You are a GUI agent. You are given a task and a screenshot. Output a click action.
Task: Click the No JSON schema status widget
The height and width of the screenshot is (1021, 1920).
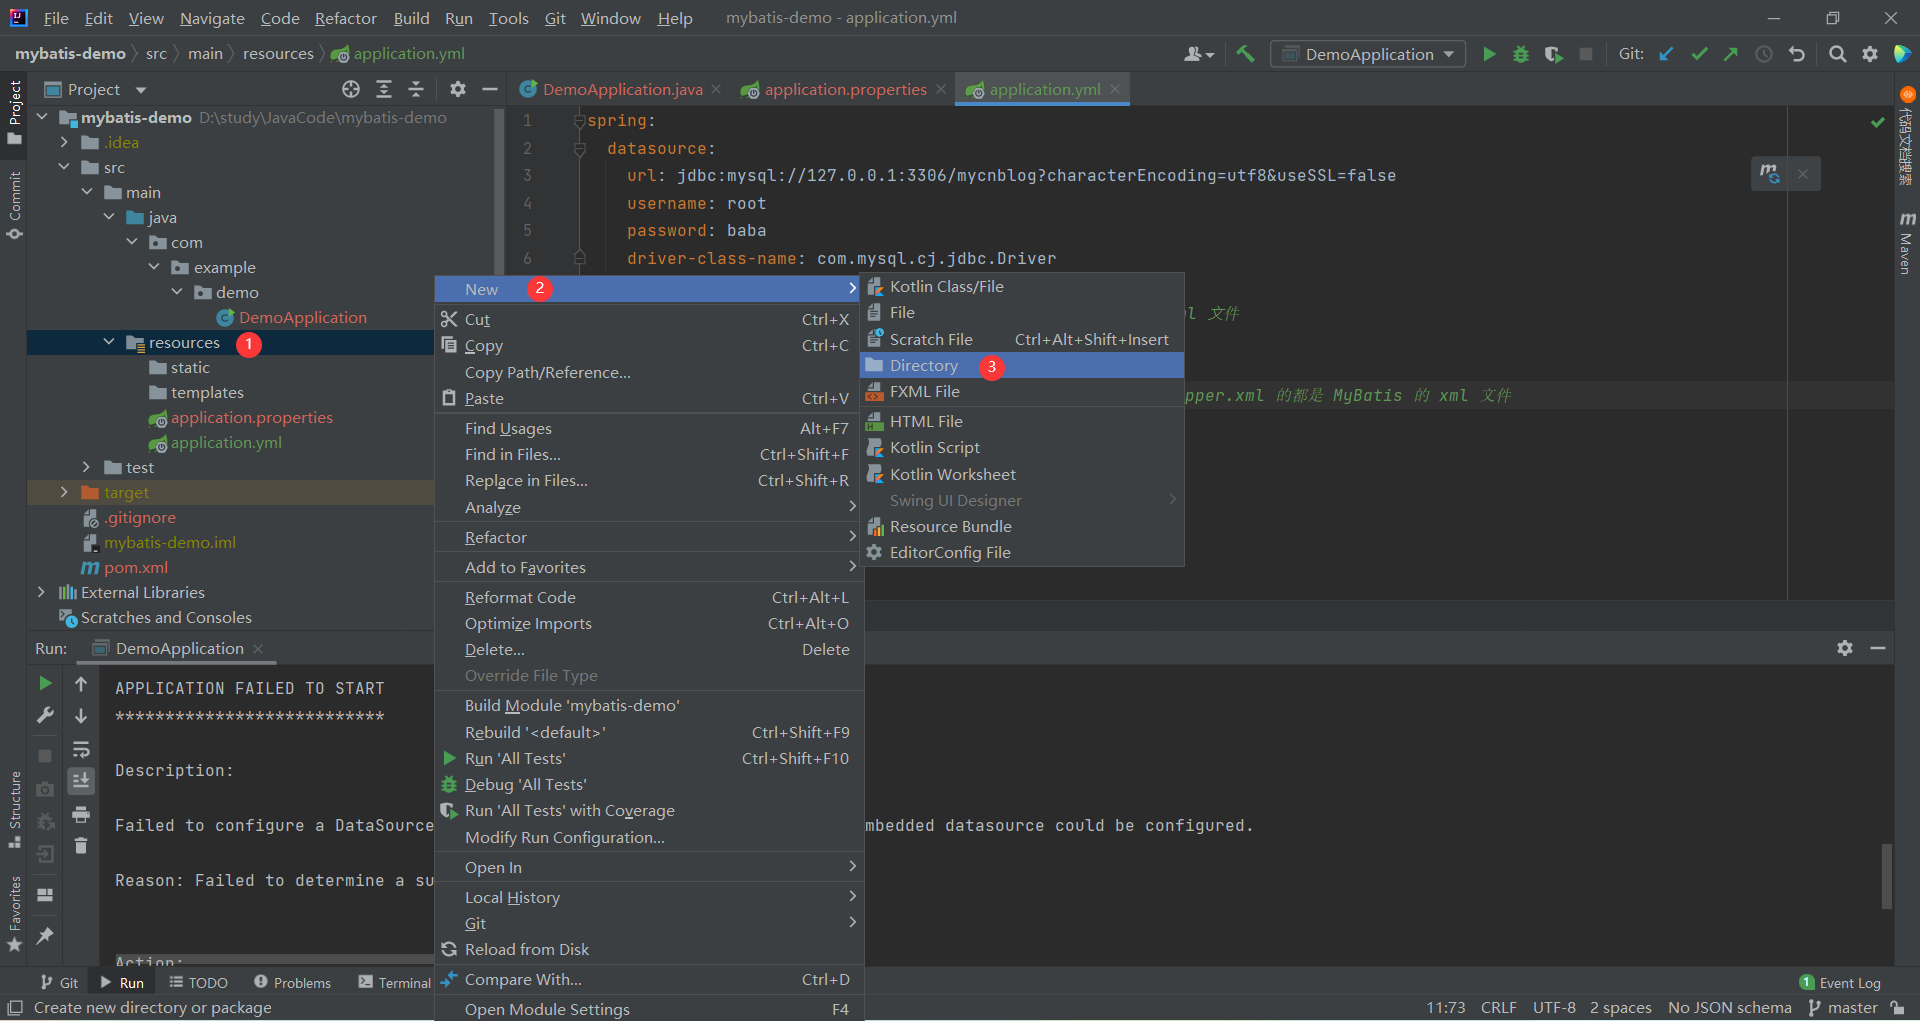[x=1729, y=1008]
